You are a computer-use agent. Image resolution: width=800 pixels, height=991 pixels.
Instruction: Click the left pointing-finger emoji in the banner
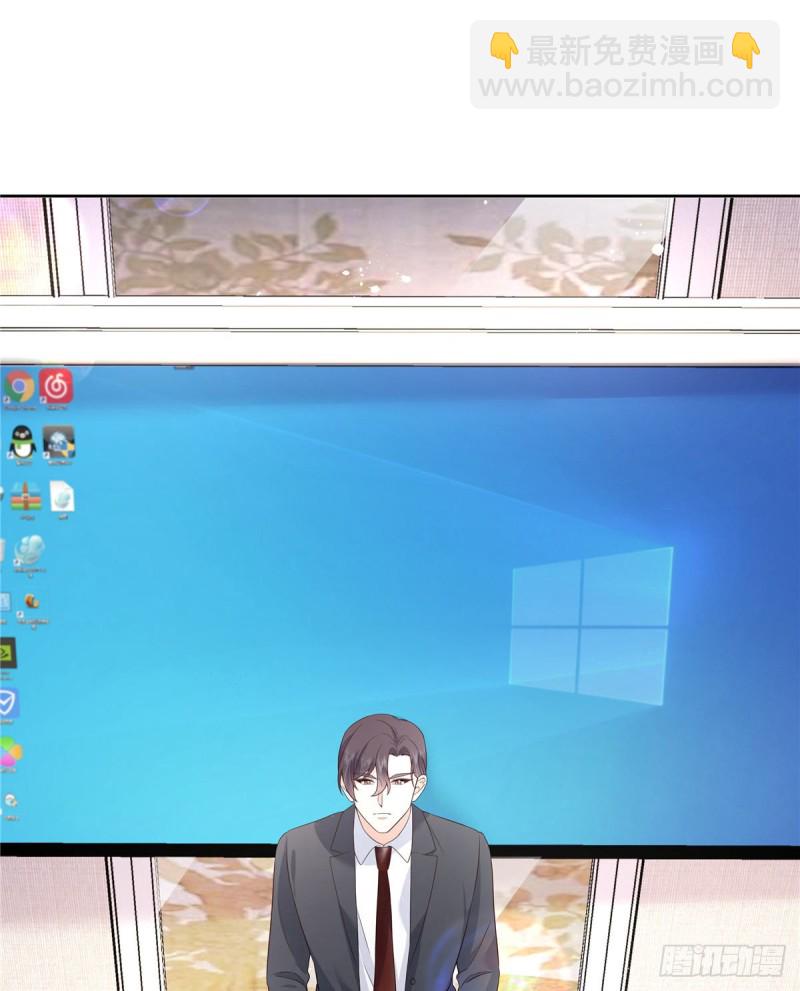point(503,51)
